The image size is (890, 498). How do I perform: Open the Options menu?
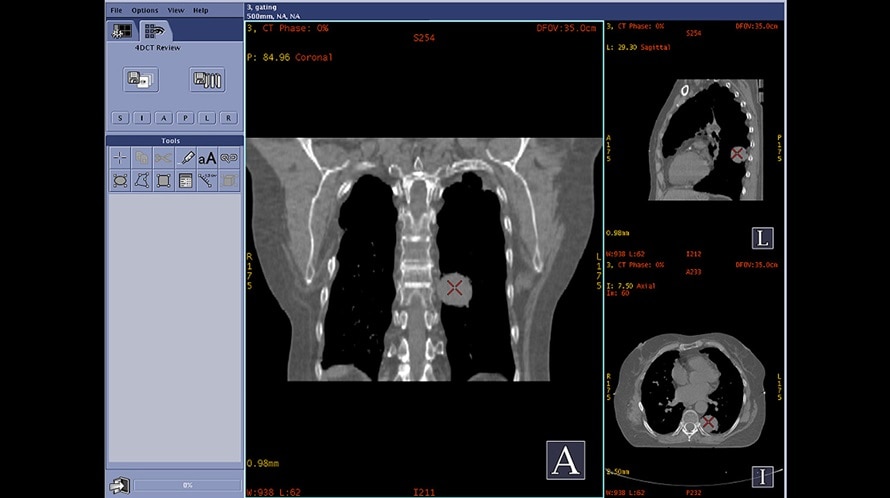click(144, 10)
